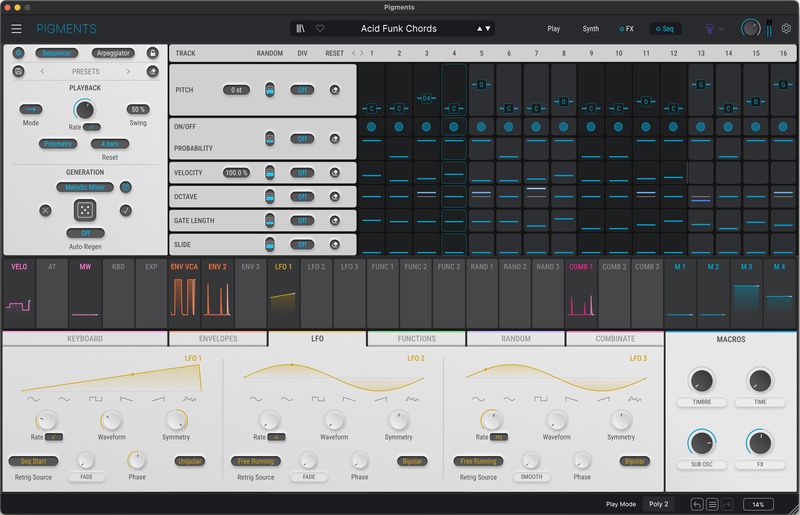Toggle the SLIDE random lock switch
Image resolution: width=800 pixels, height=515 pixels.
click(270, 244)
